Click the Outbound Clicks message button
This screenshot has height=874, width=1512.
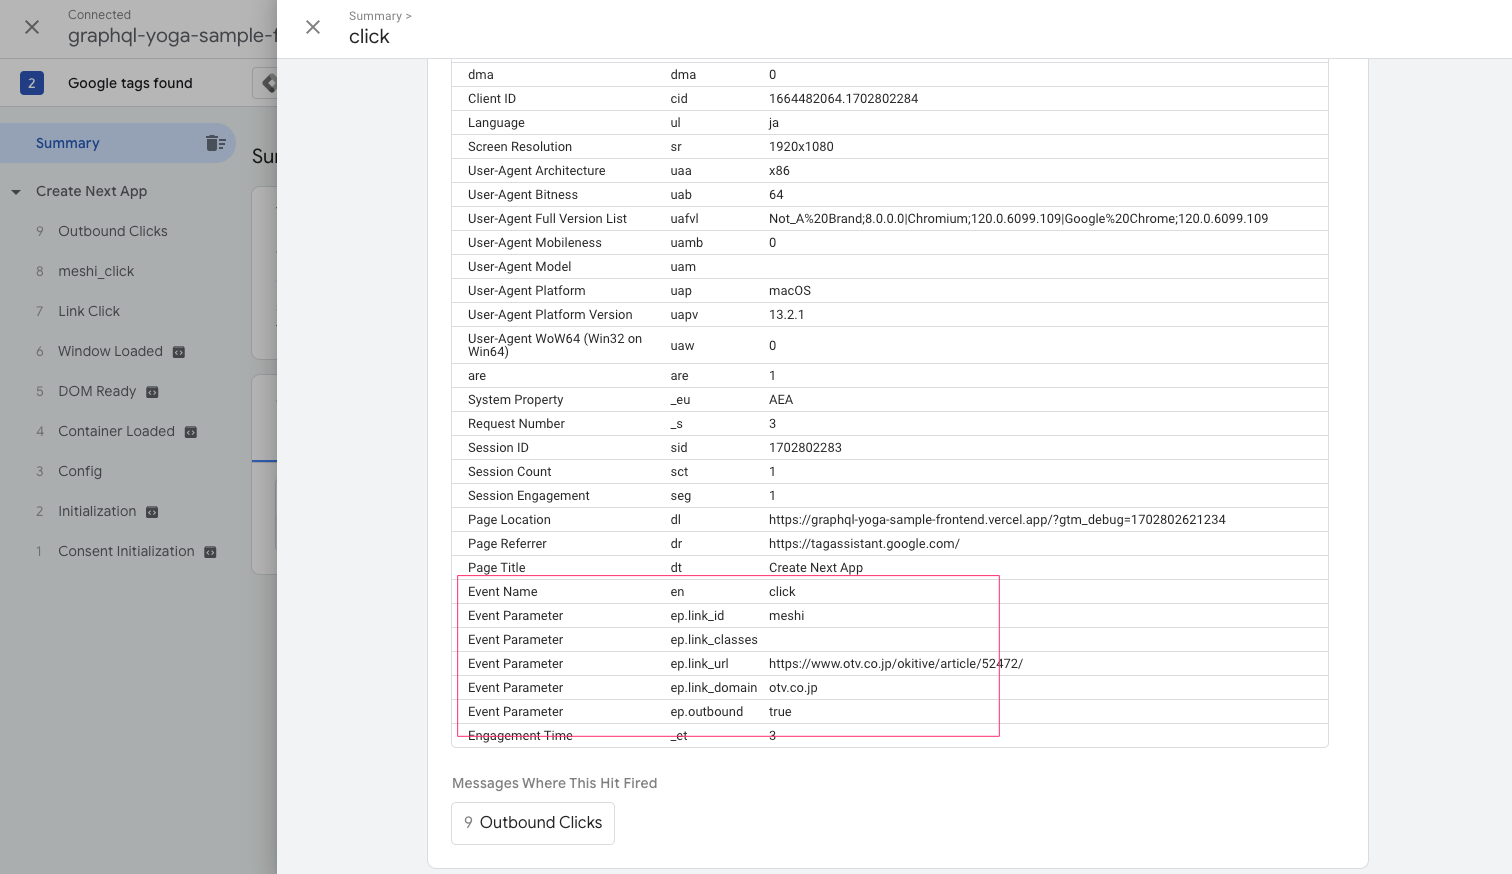point(533,822)
